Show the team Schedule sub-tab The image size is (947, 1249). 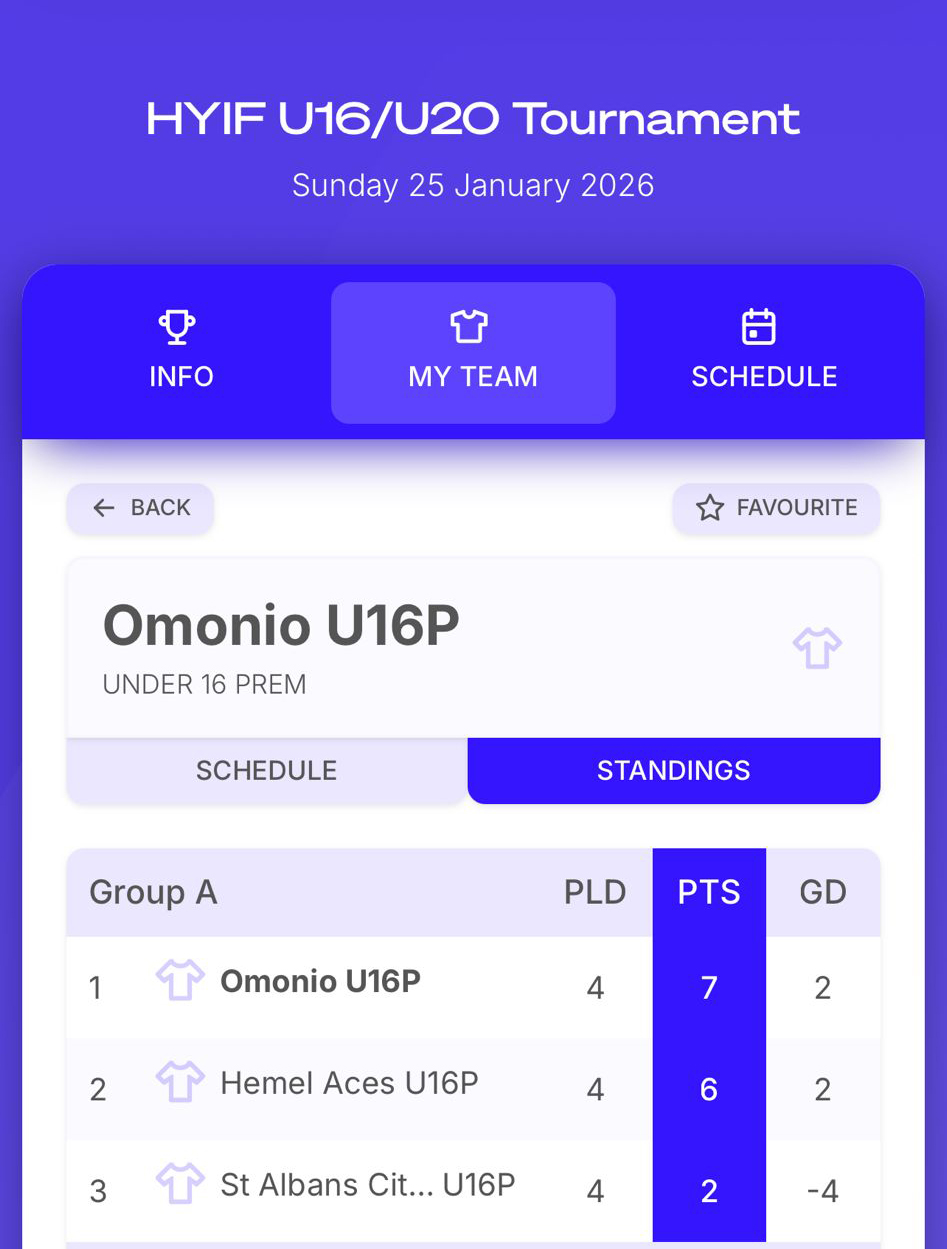pyautogui.click(x=266, y=770)
